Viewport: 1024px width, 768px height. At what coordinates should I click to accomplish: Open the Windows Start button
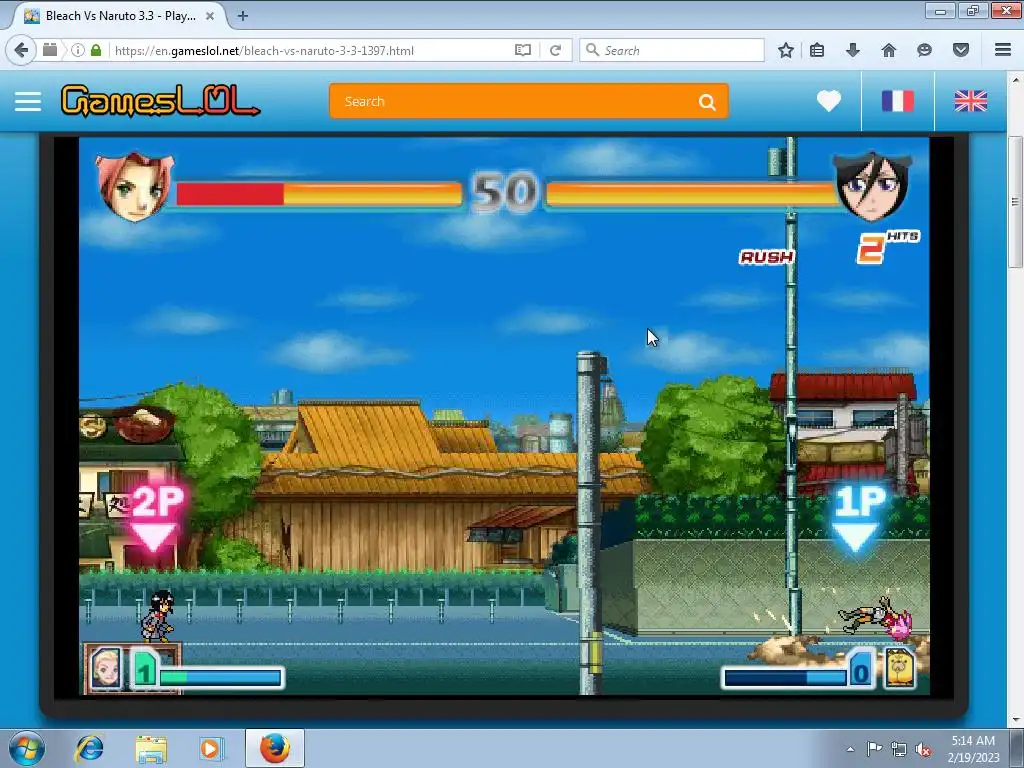[27, 749]
